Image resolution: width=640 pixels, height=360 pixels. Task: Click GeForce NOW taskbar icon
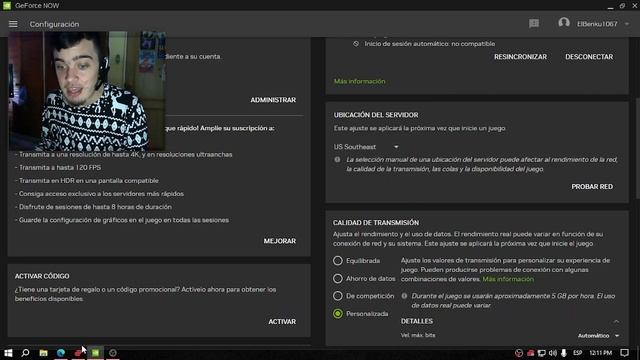pyautogui.click(x=96, y=353)
